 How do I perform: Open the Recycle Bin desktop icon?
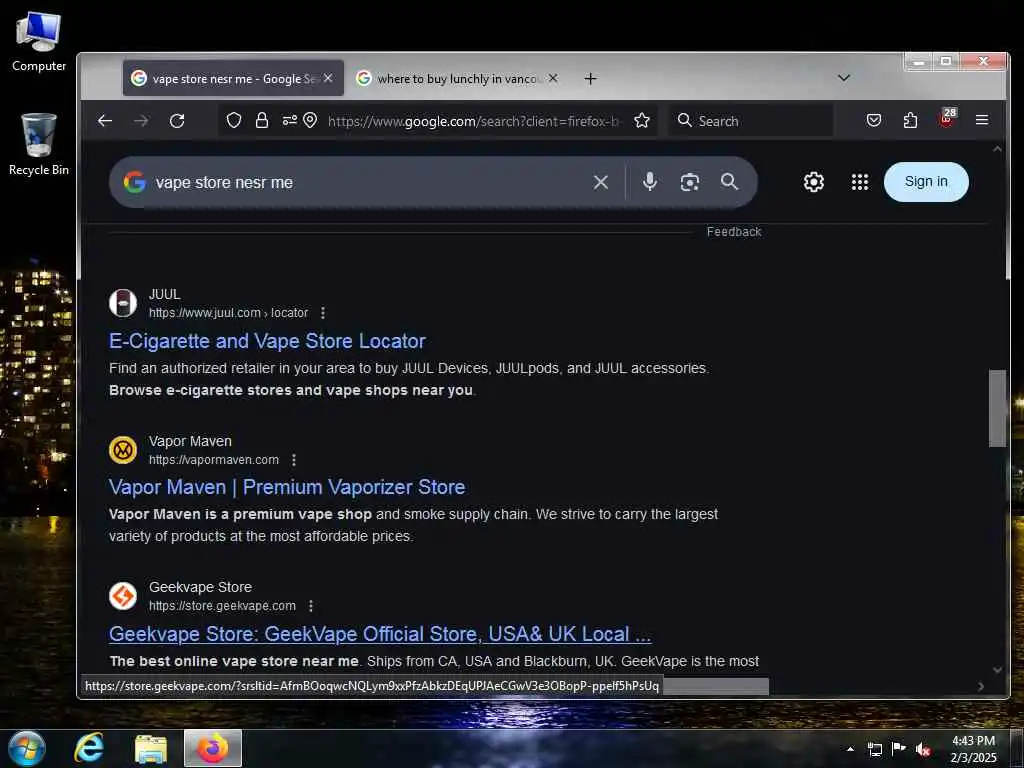pyautogui.click(x=39, y=144)
